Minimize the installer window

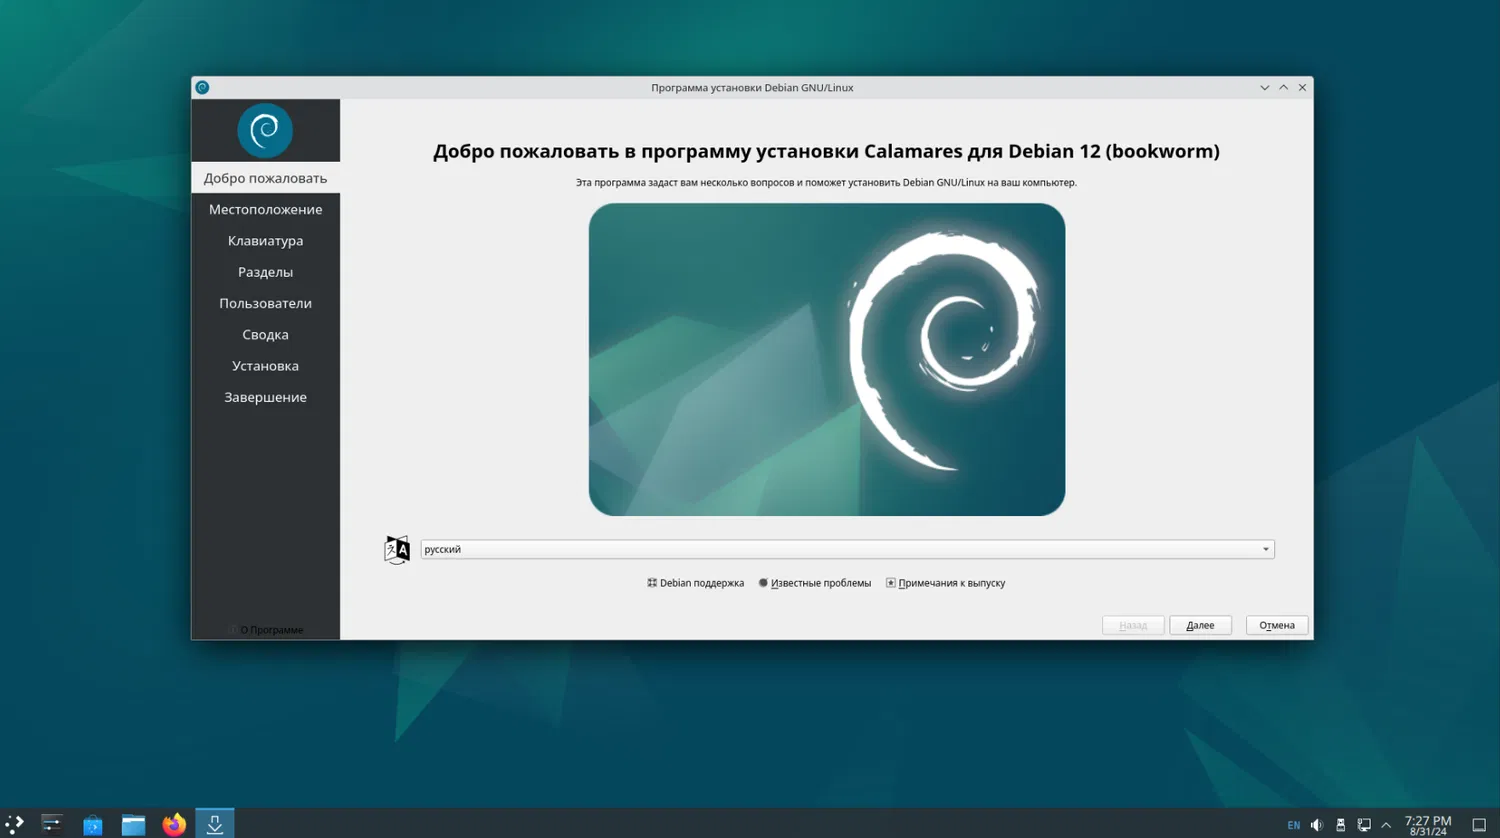(x=1265, y=88)
